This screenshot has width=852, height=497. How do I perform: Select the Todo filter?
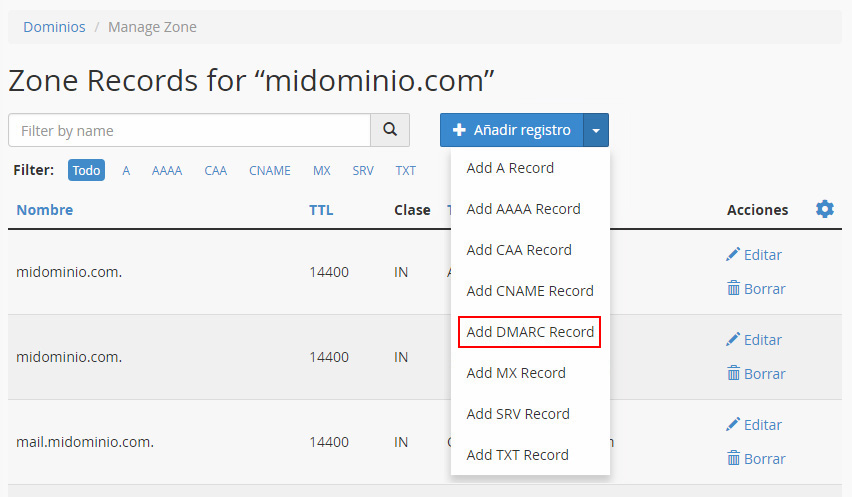pyautogui.click(x=86, y=170)
